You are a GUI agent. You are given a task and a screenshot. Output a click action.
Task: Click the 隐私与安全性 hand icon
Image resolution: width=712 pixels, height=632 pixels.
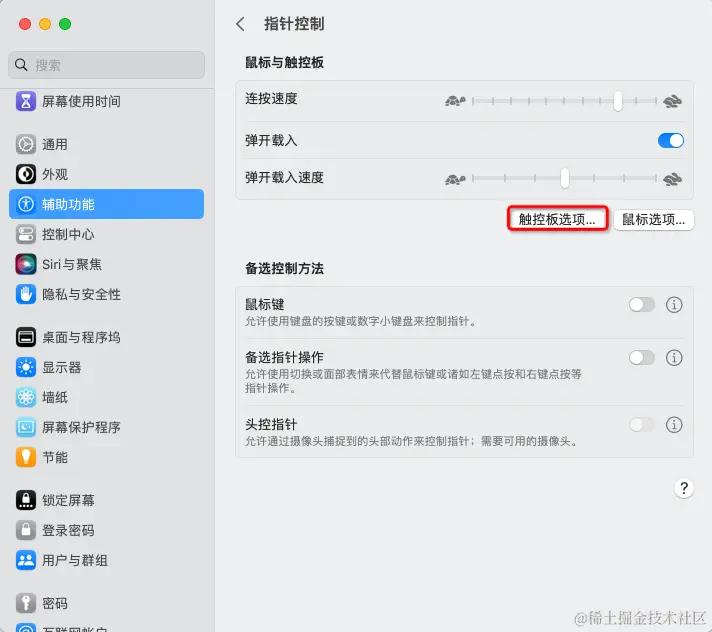(x=26, y=294)
